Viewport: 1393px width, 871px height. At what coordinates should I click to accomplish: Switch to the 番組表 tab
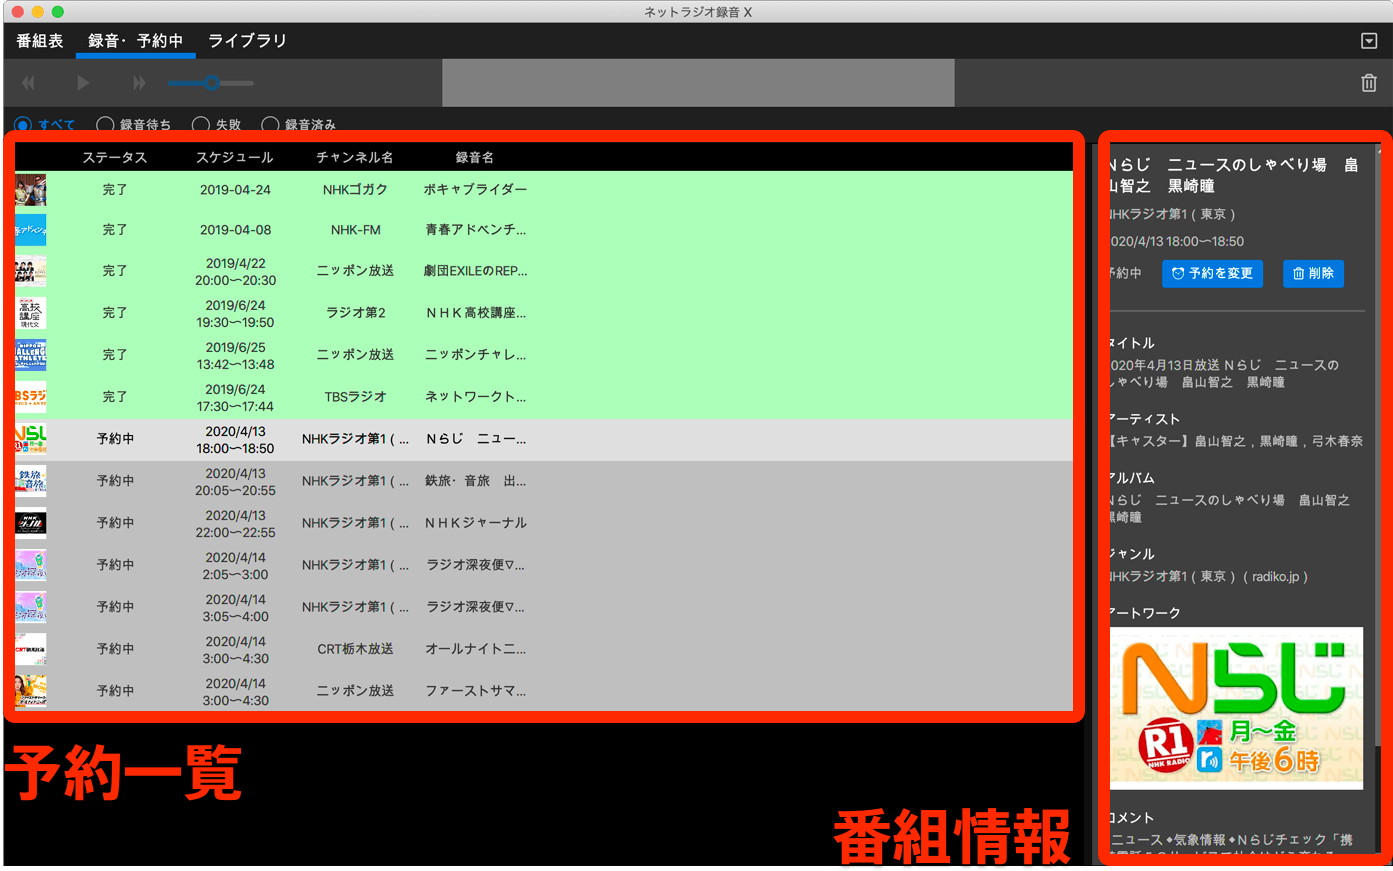[x=38, y=41]
